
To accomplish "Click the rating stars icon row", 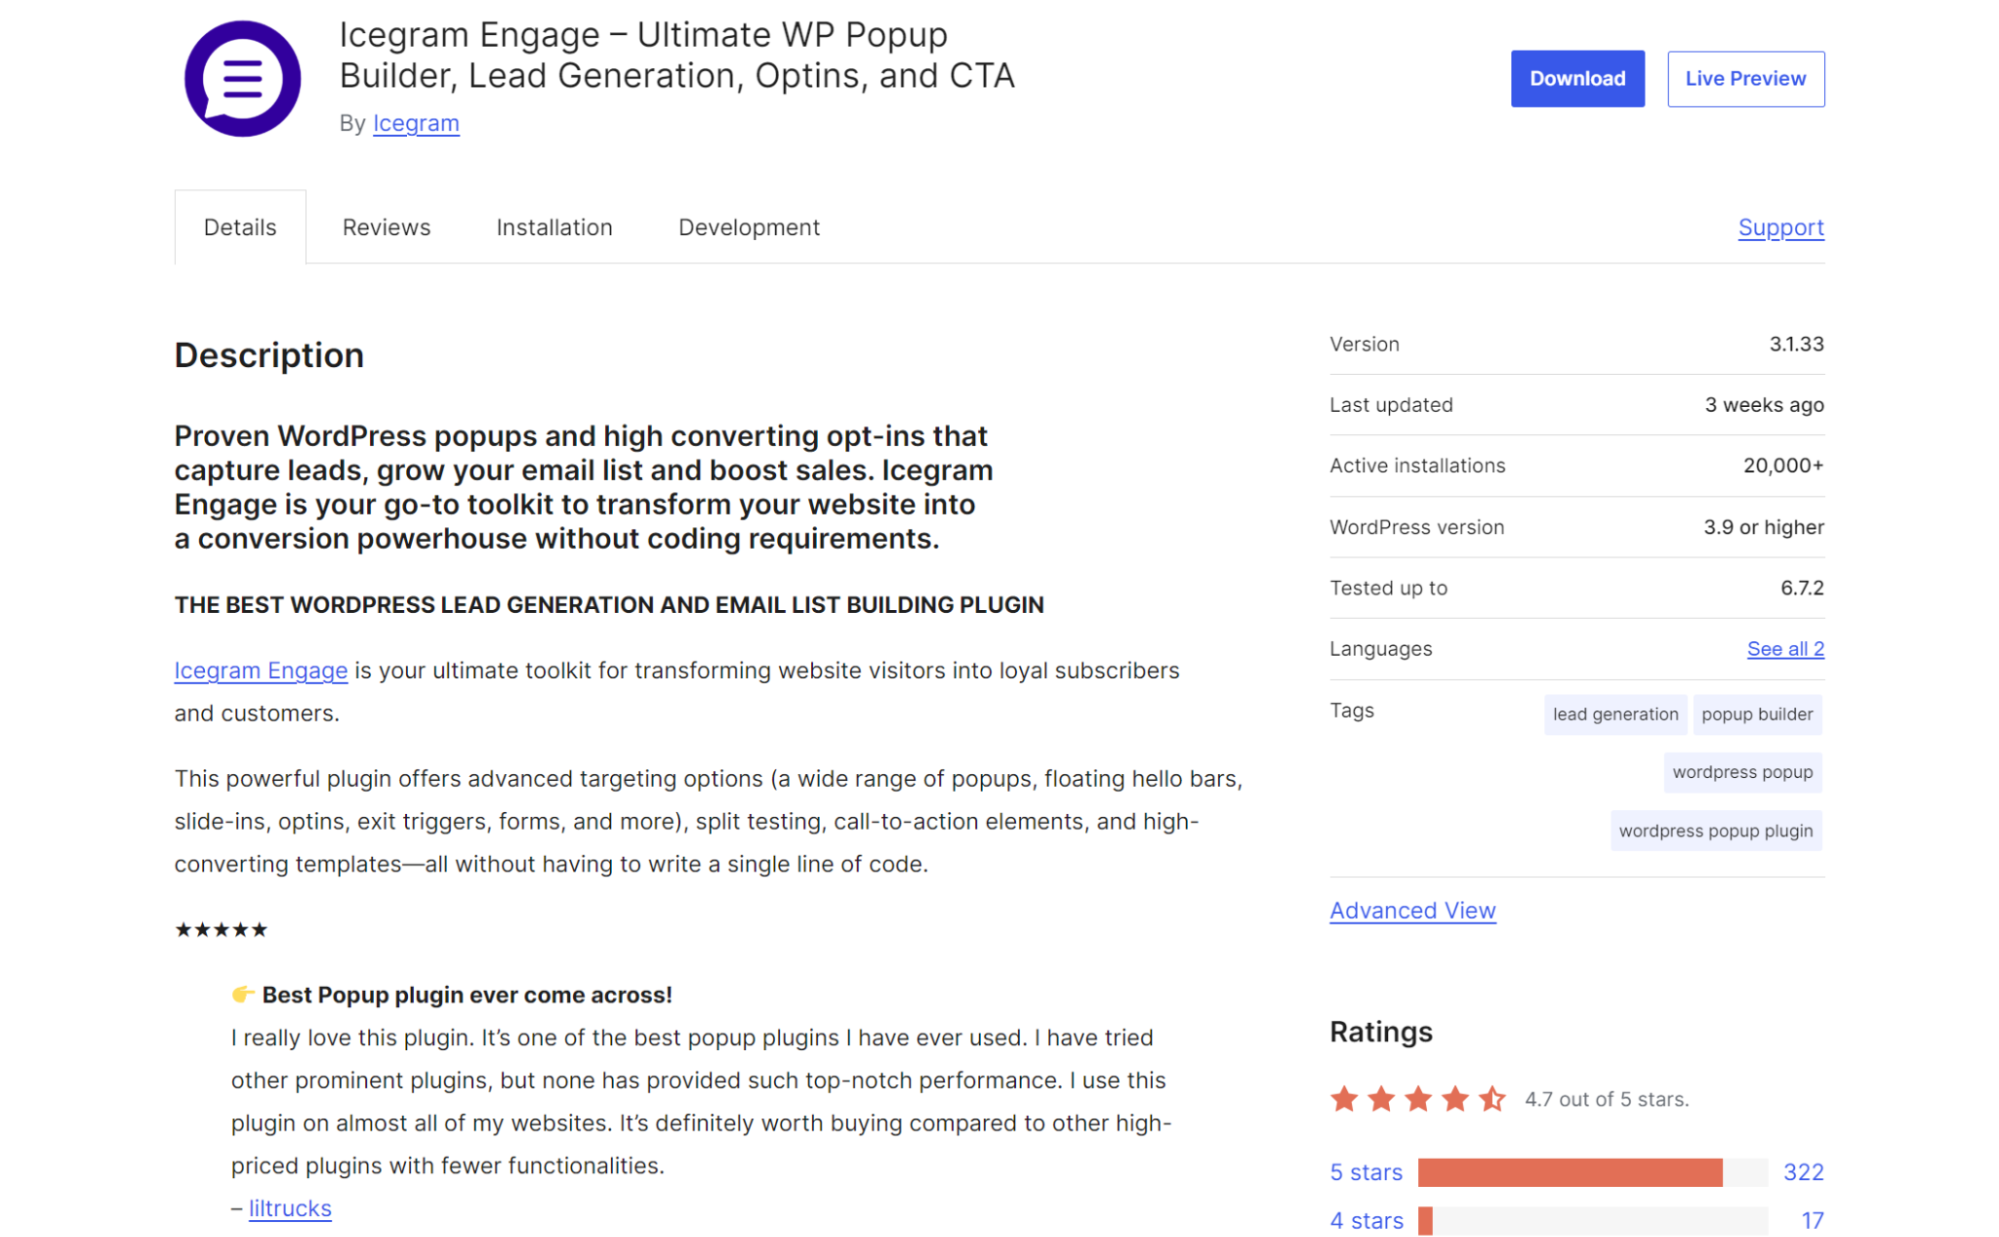I will [x=1417, y=1099].
